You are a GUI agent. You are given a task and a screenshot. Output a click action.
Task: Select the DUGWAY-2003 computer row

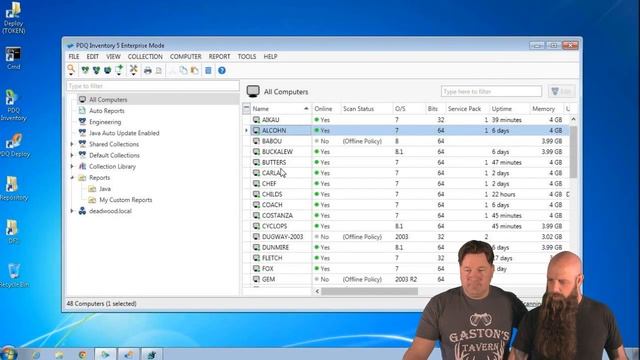pyautogui.click(x=409, y=237)
